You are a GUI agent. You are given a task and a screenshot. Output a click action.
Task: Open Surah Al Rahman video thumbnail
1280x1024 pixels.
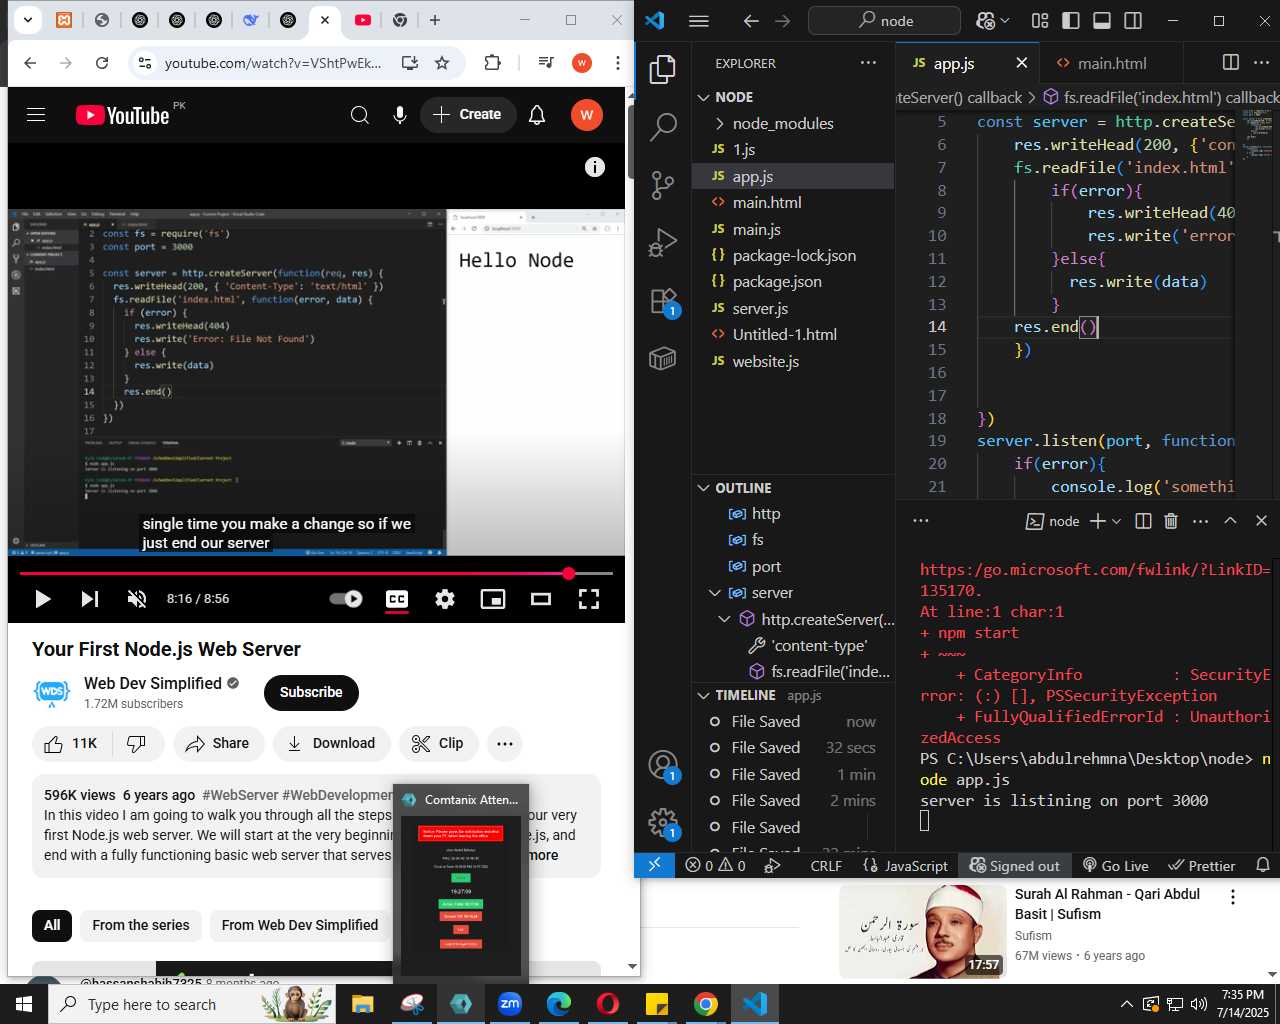coord(922,932)
